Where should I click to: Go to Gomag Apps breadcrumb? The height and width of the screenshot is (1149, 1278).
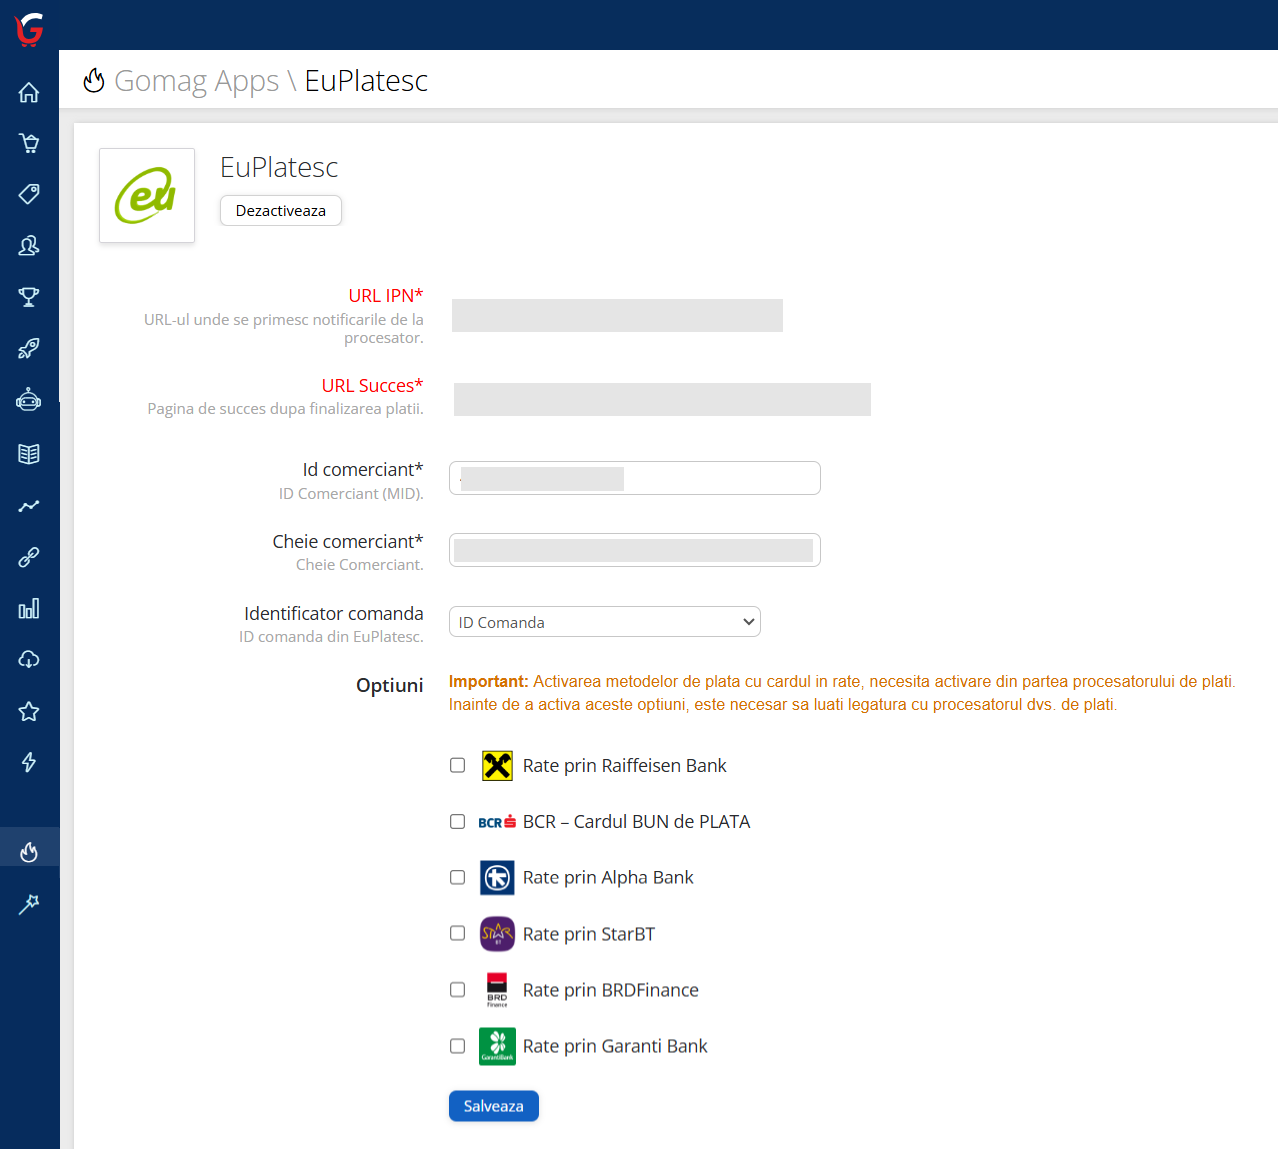click(196, 81)
